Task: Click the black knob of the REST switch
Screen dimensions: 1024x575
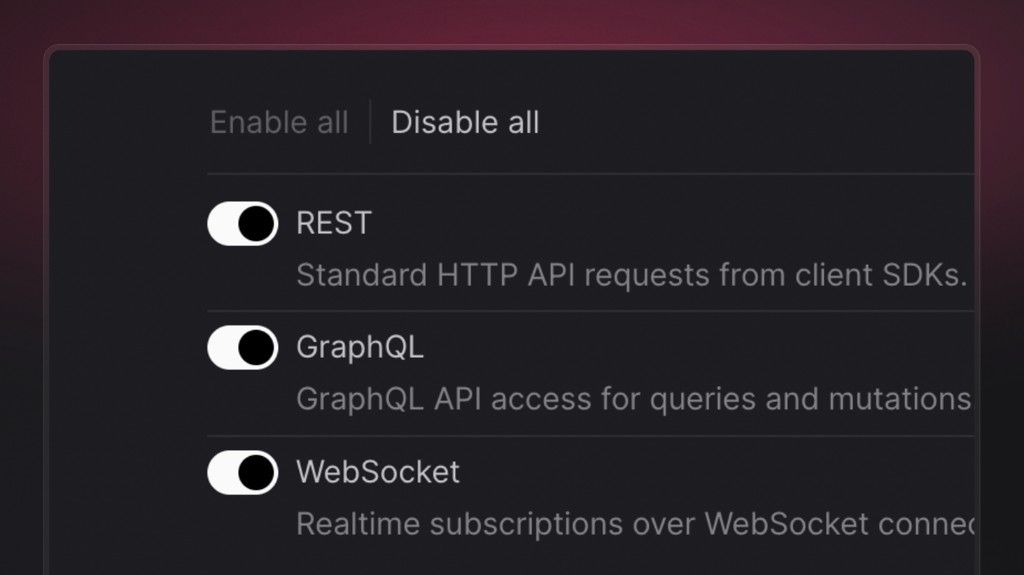Action: 258,223
